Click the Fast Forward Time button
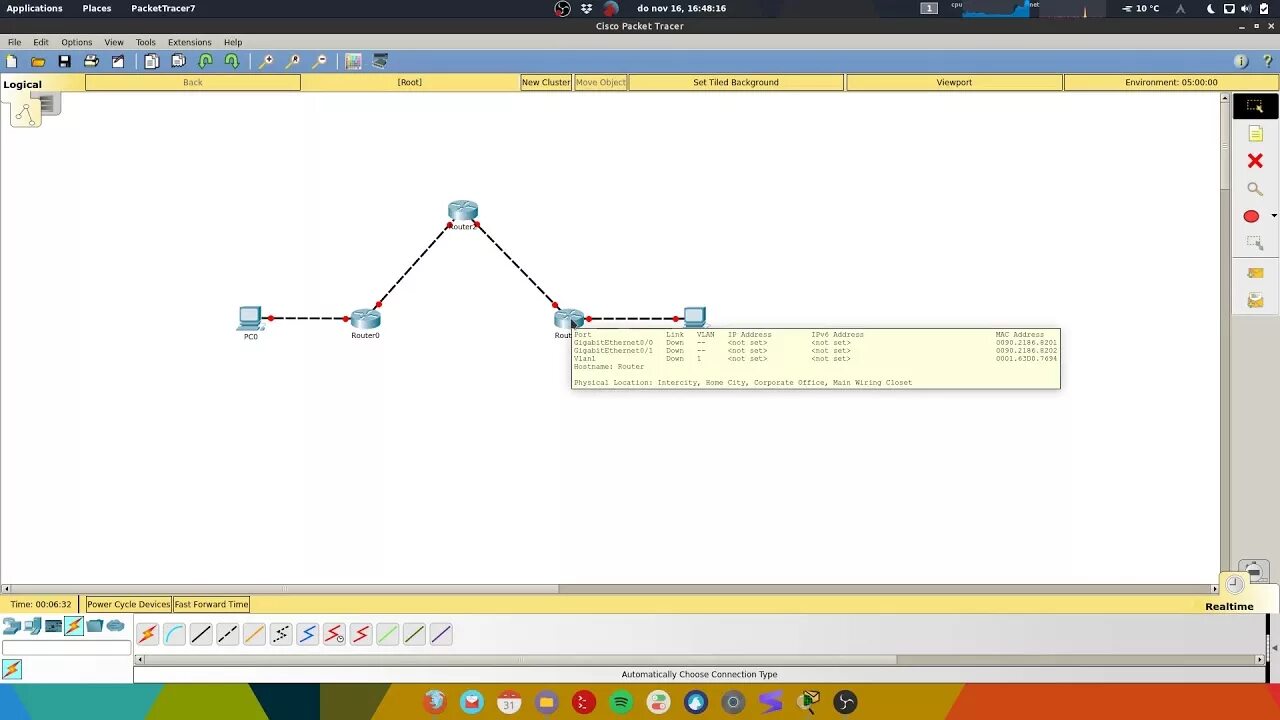Screen dimensions: 1280x720 [211, 604]
